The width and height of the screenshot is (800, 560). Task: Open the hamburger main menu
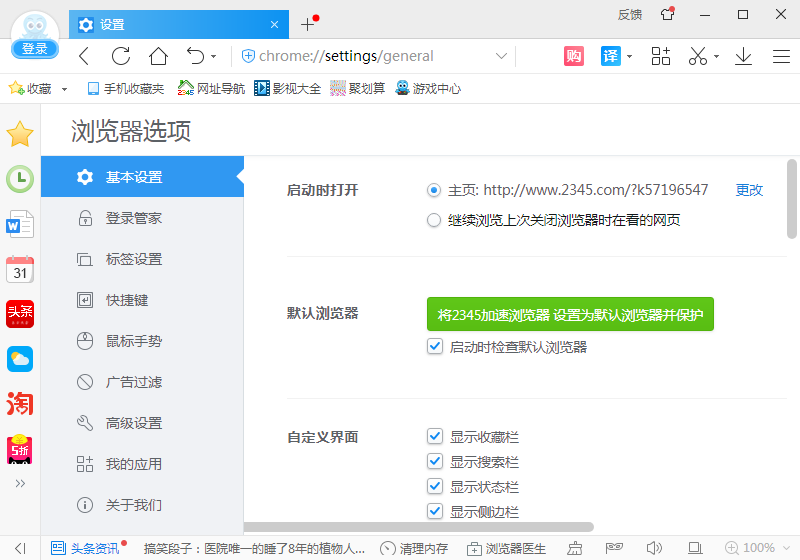point(781,56)
